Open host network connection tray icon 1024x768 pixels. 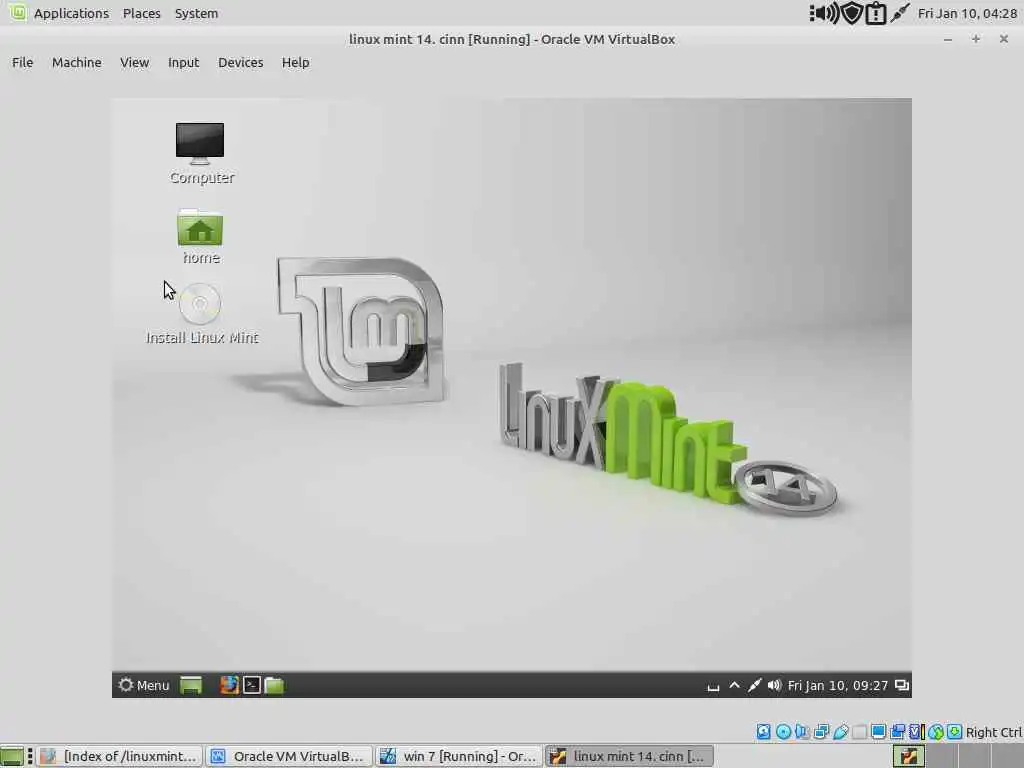point(900,13)
